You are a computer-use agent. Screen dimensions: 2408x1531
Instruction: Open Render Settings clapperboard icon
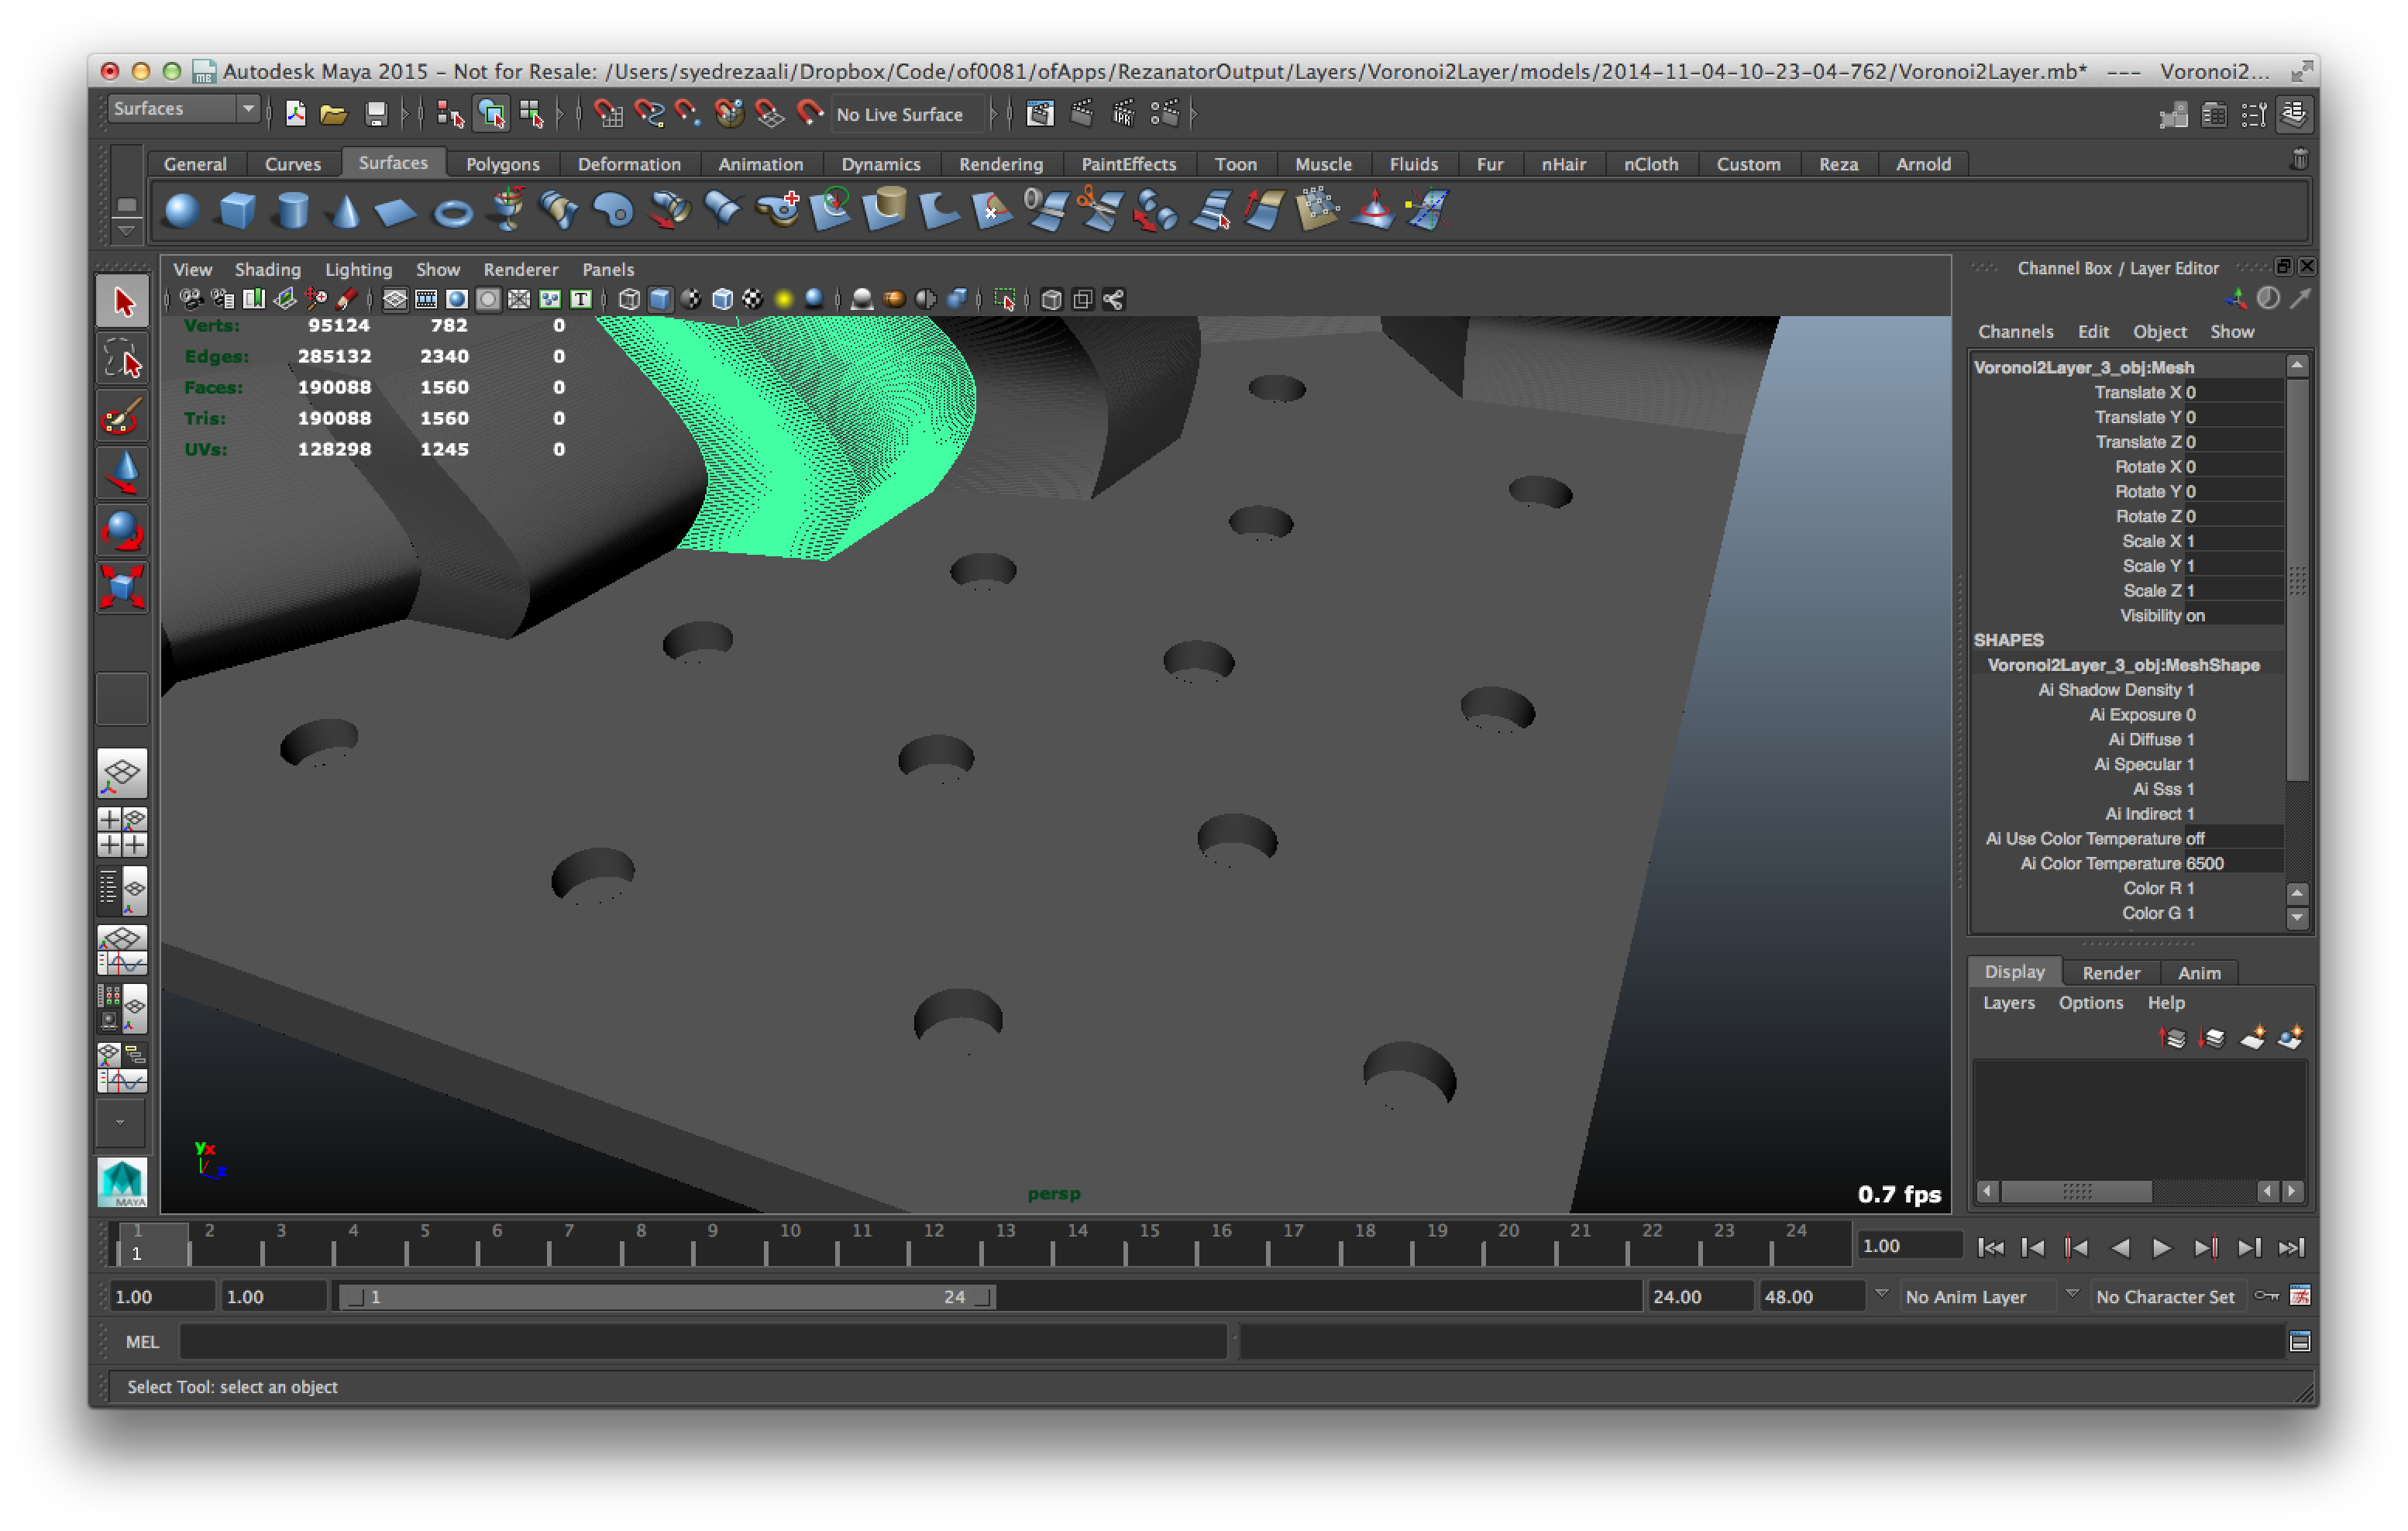point(1166,114)
